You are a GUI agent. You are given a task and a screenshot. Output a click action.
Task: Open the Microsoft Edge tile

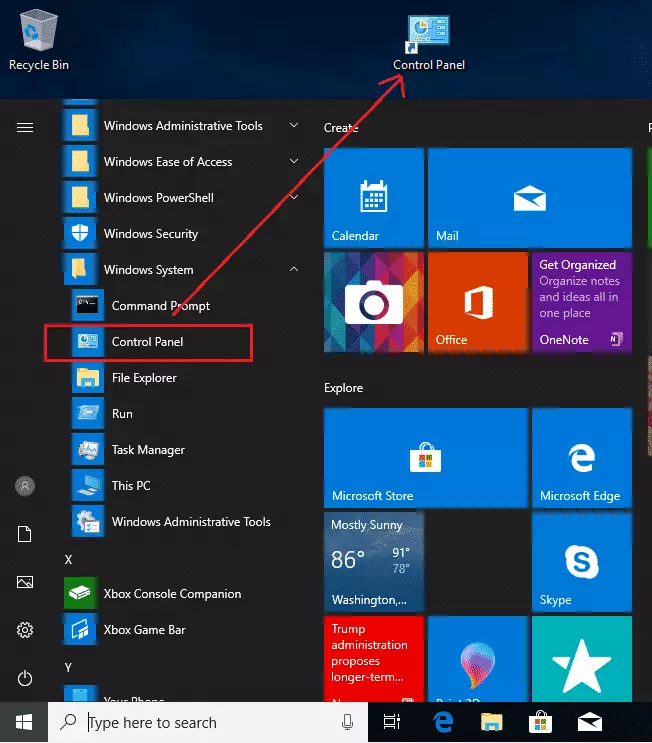click(x=582, y=458)
